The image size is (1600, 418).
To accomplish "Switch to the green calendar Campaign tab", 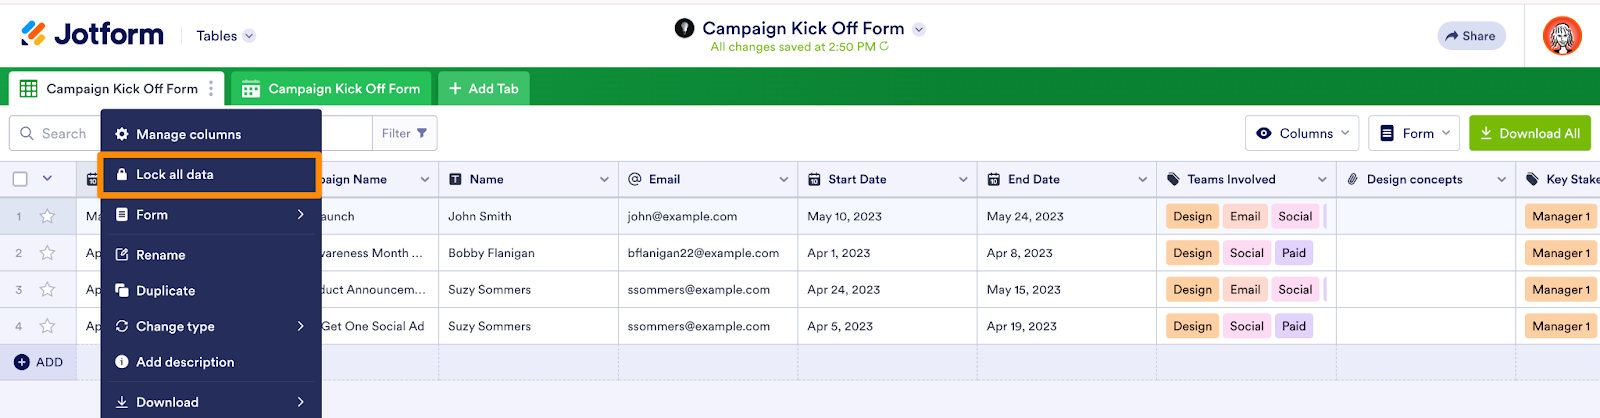I will click(331, 88).
